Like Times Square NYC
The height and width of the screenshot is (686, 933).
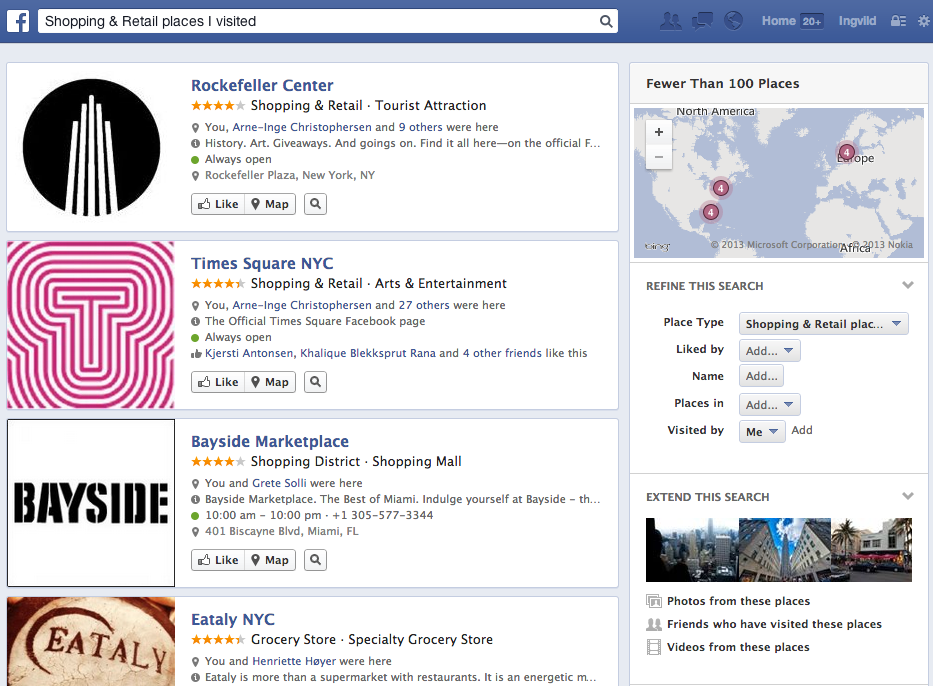tap(218, 382)
